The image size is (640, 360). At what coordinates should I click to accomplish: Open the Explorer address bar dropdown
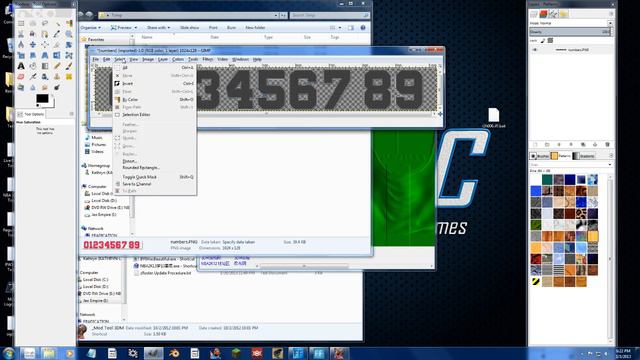pyautogui.click(x=276, y=15)
